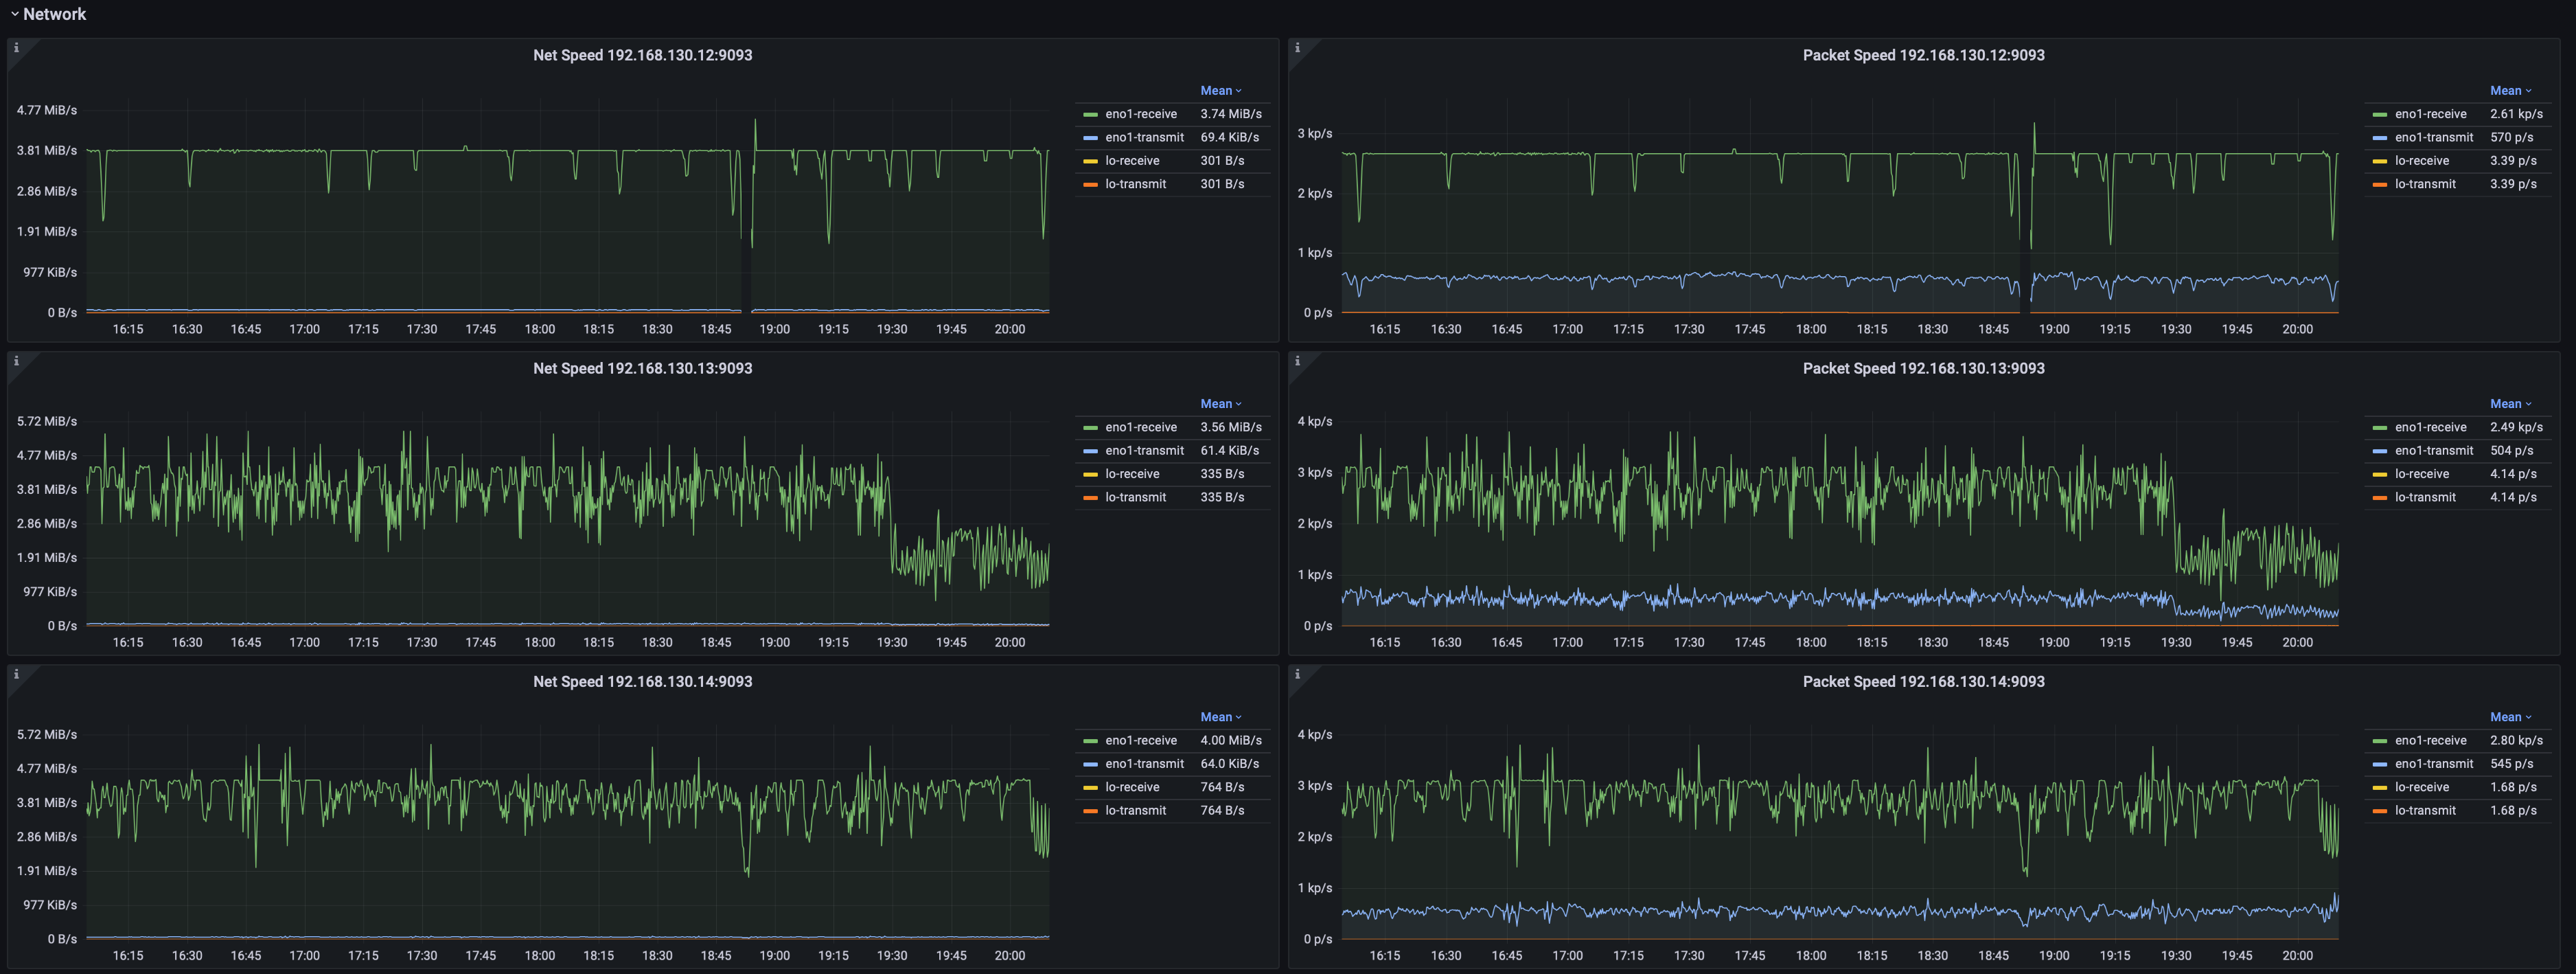
Task: Open Mean dropdown in Packet Speed 192.168.130.13 legend
Action: (x=2509, y=404)
